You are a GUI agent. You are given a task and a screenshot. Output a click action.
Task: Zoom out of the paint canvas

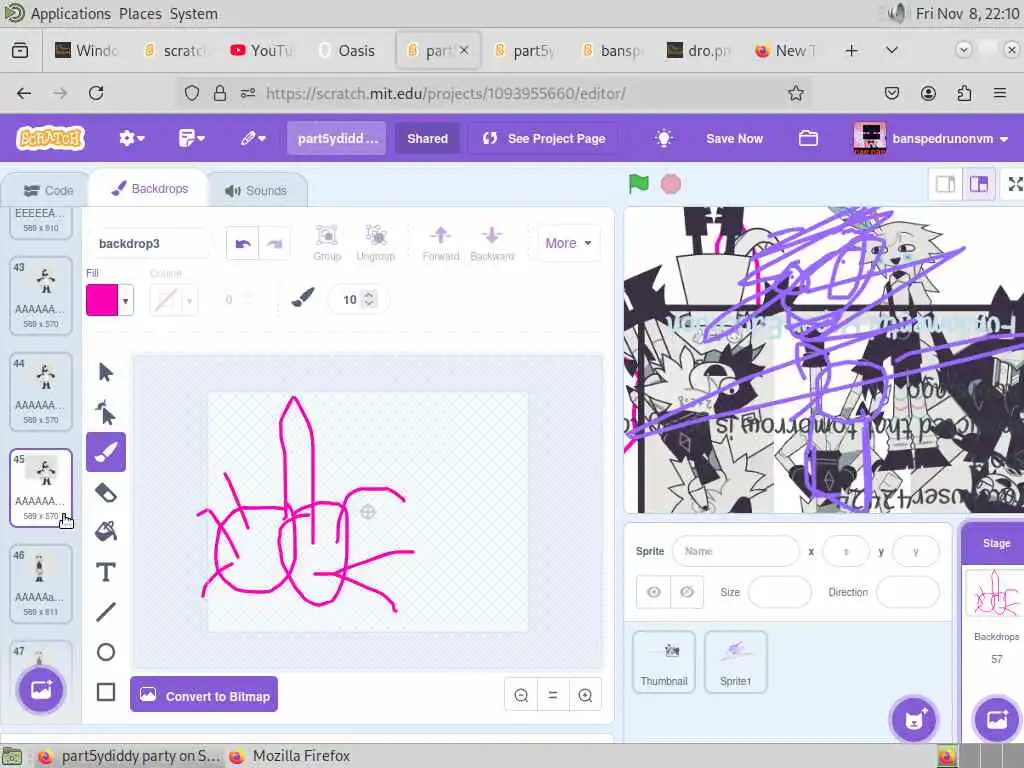(x=521, y=696)
